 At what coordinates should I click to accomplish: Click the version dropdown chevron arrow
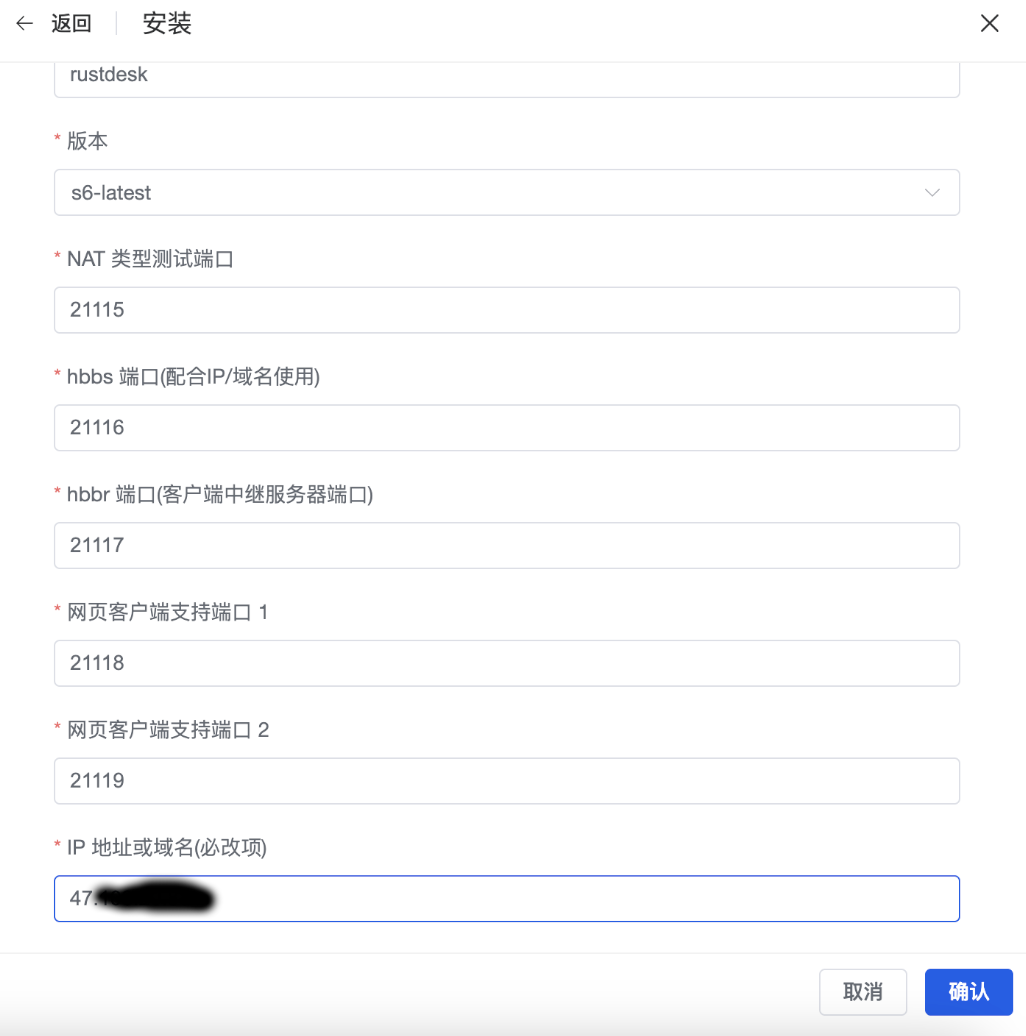pyautogui.click(x=932, y=193)
